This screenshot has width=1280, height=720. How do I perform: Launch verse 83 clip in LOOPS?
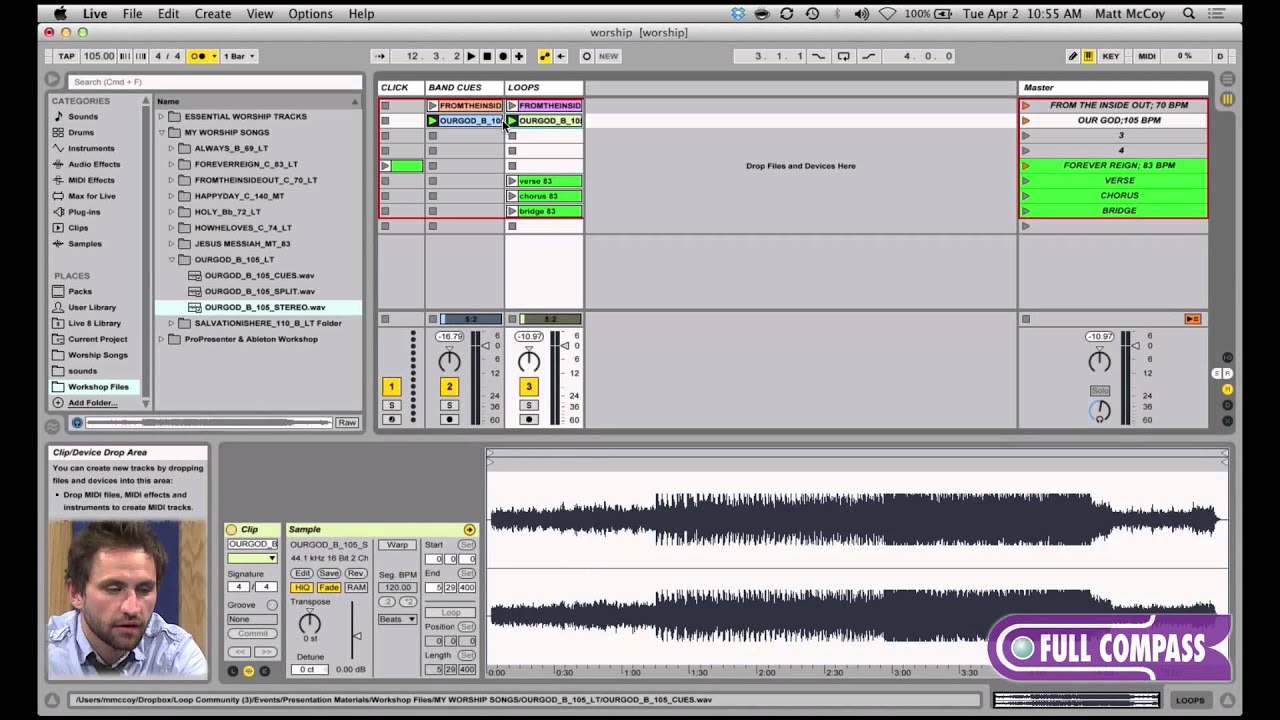(512, 181)
